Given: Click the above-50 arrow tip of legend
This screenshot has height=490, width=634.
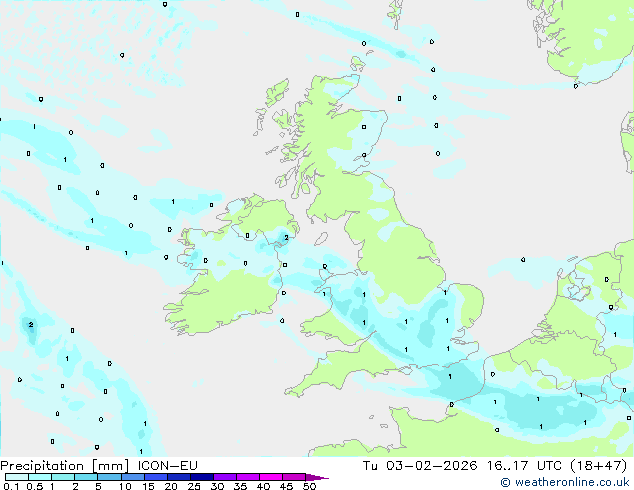Looking at the screenshot, I should pos(317,477).
